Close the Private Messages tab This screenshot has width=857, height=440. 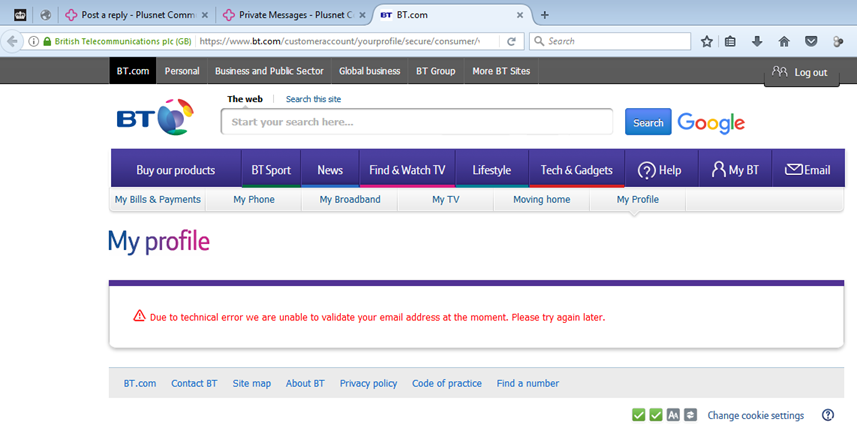pyautogui.click(x=362, y=15)
